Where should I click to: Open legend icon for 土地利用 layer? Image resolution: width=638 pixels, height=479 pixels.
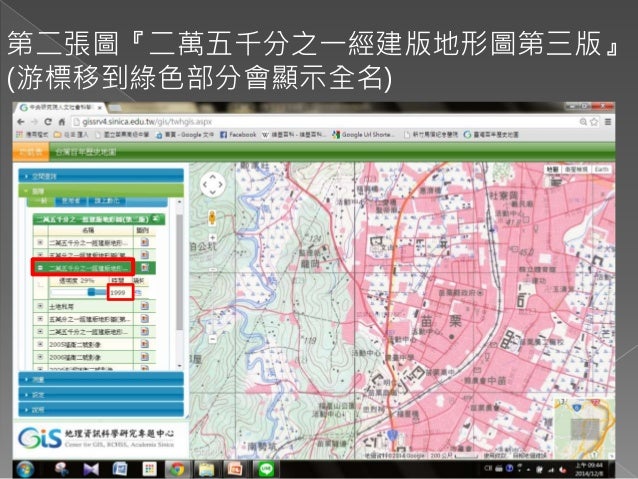144,306
